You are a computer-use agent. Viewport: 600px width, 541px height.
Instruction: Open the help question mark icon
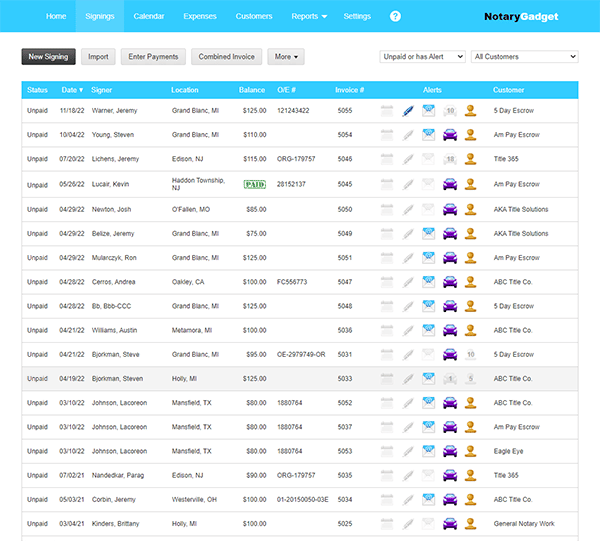tap(395, 16)
